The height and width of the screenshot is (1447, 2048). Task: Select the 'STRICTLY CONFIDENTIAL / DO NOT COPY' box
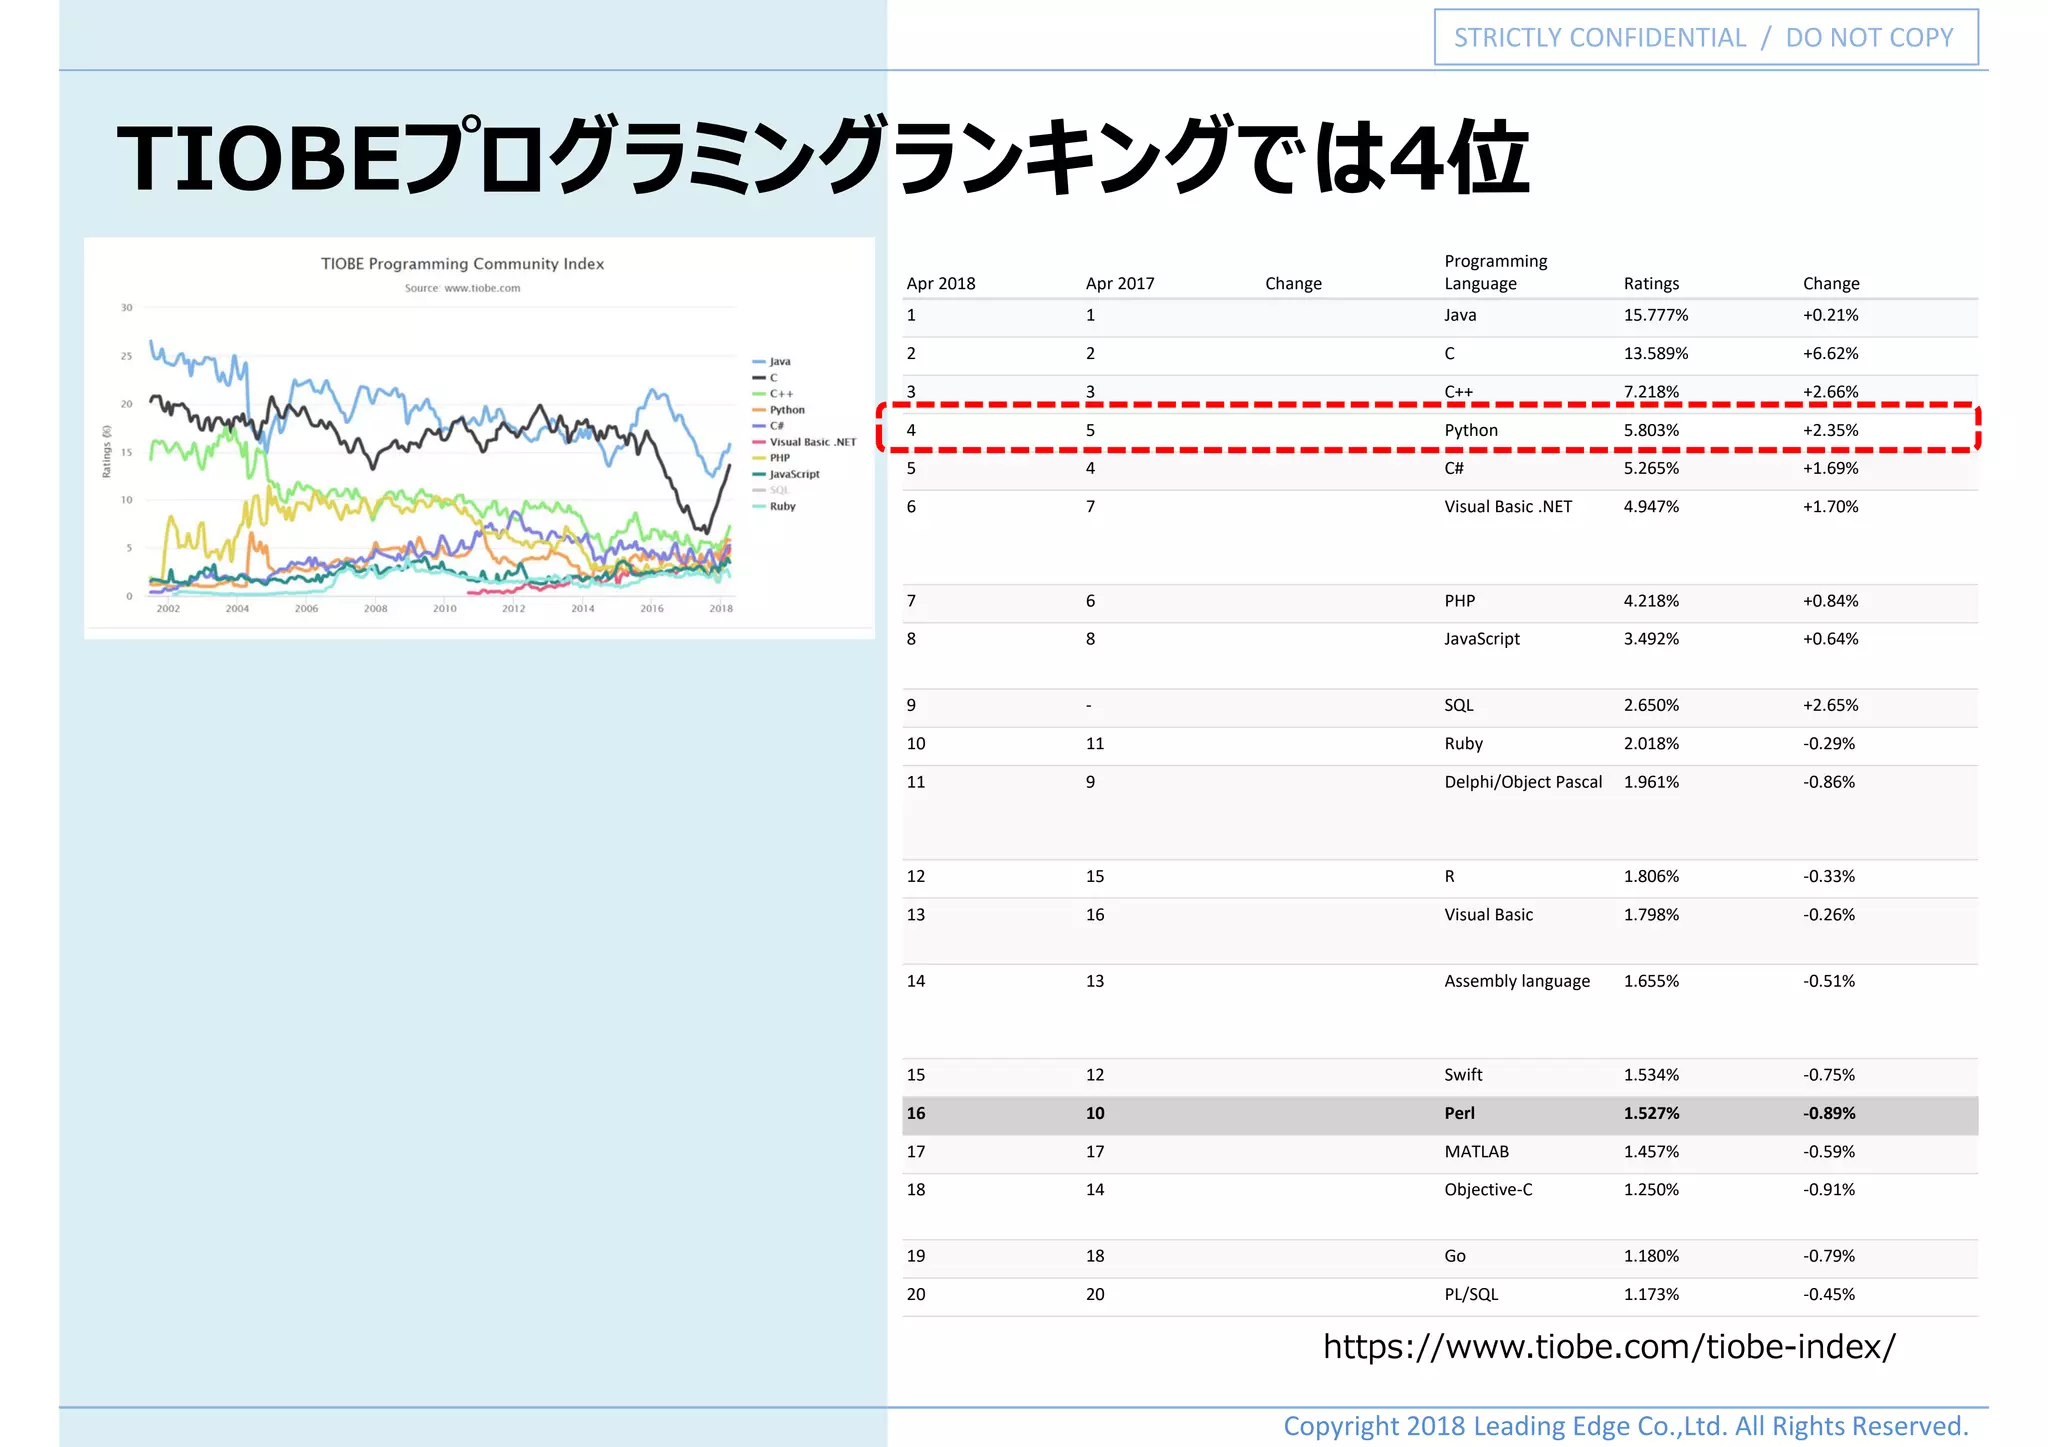[1706, 38]
